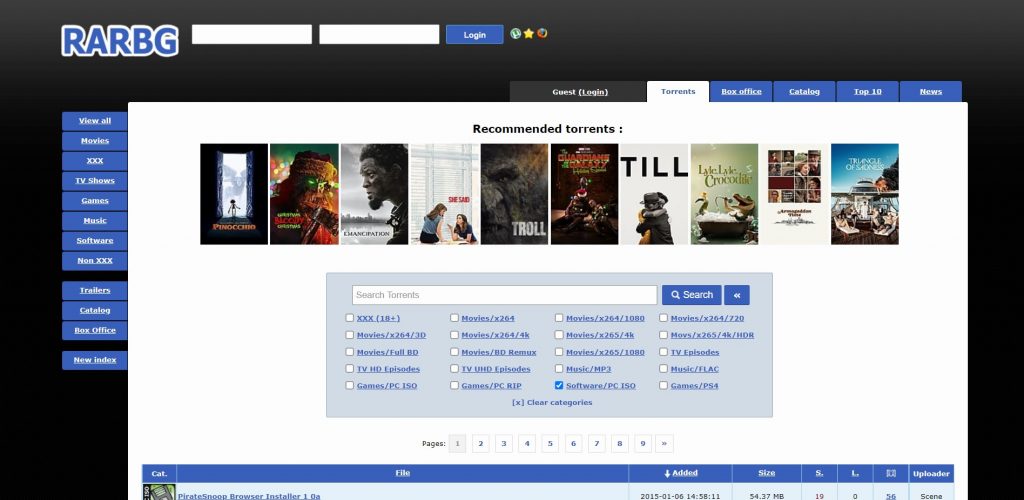The height and width of the screenshot is (500, 1024).
Task: Click the TILL poster thumbnail
Action: point(654,194)
